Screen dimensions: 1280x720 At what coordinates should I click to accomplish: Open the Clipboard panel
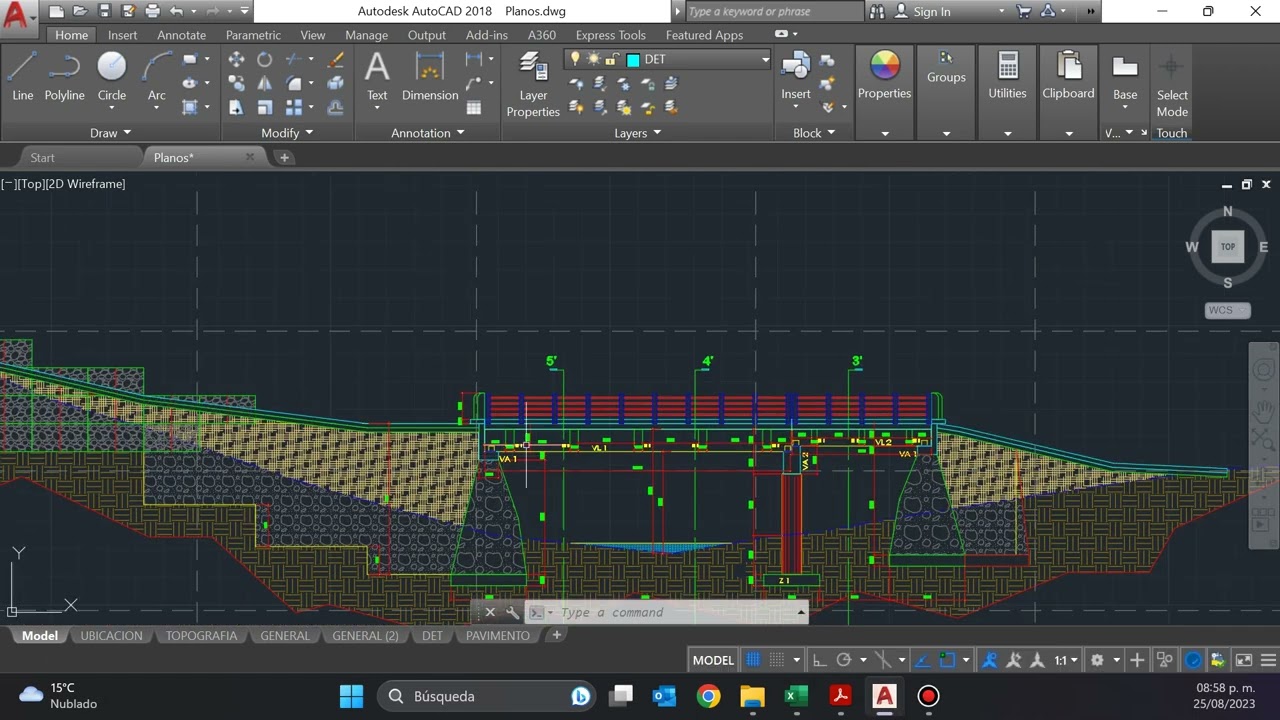coord(1068,76)
